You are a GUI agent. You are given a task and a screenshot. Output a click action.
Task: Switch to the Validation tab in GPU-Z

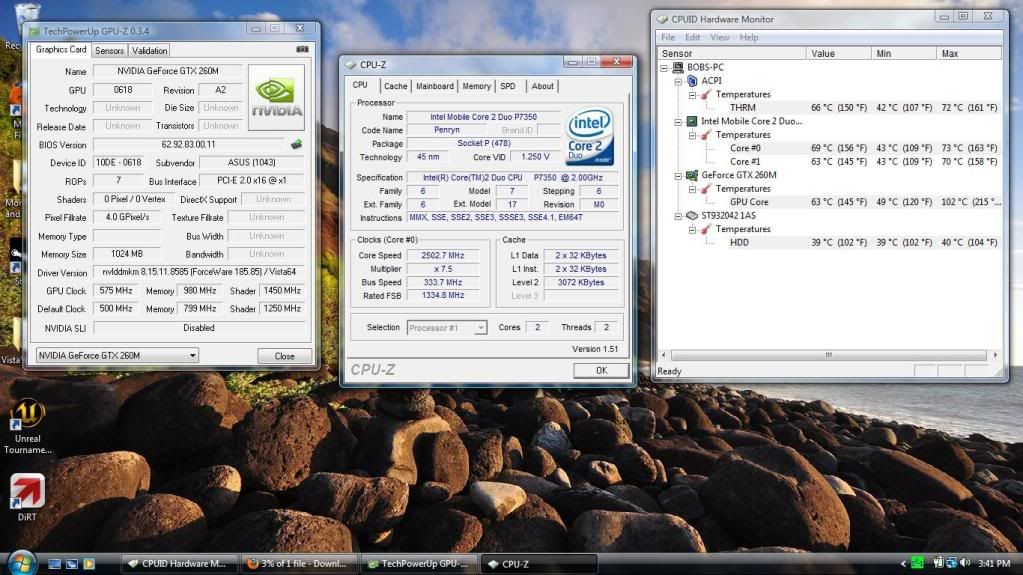pos(149,50)
